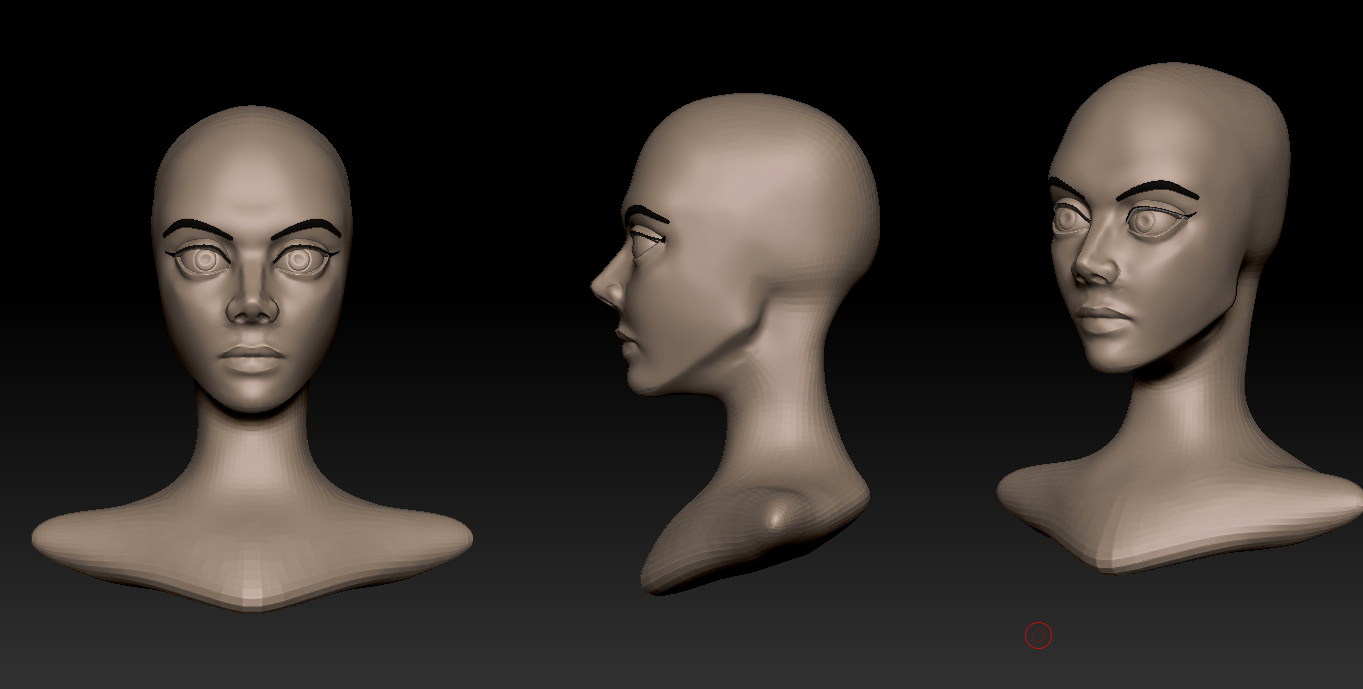Click the front-view head's nose tip
This screenshot has width=1363, height=689.
point(252,308)
